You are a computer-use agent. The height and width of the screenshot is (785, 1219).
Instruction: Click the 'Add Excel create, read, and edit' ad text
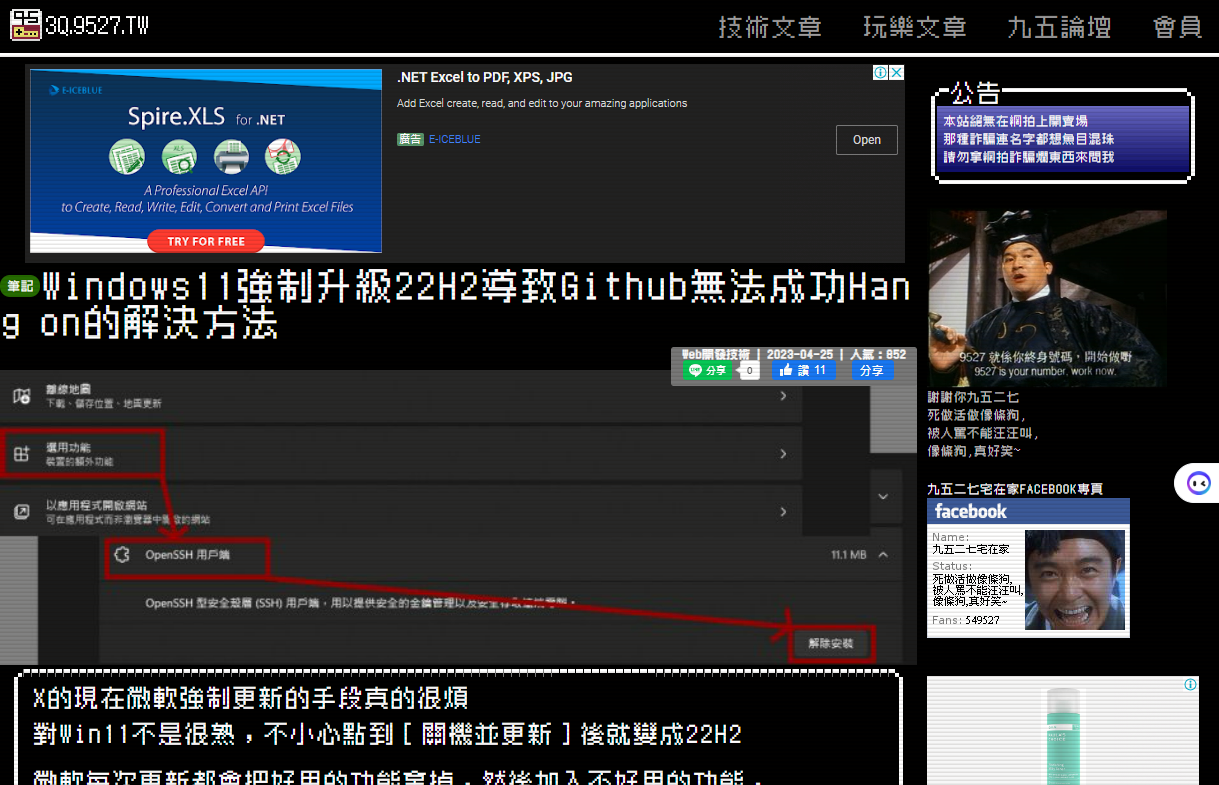(x=542, y=103)
